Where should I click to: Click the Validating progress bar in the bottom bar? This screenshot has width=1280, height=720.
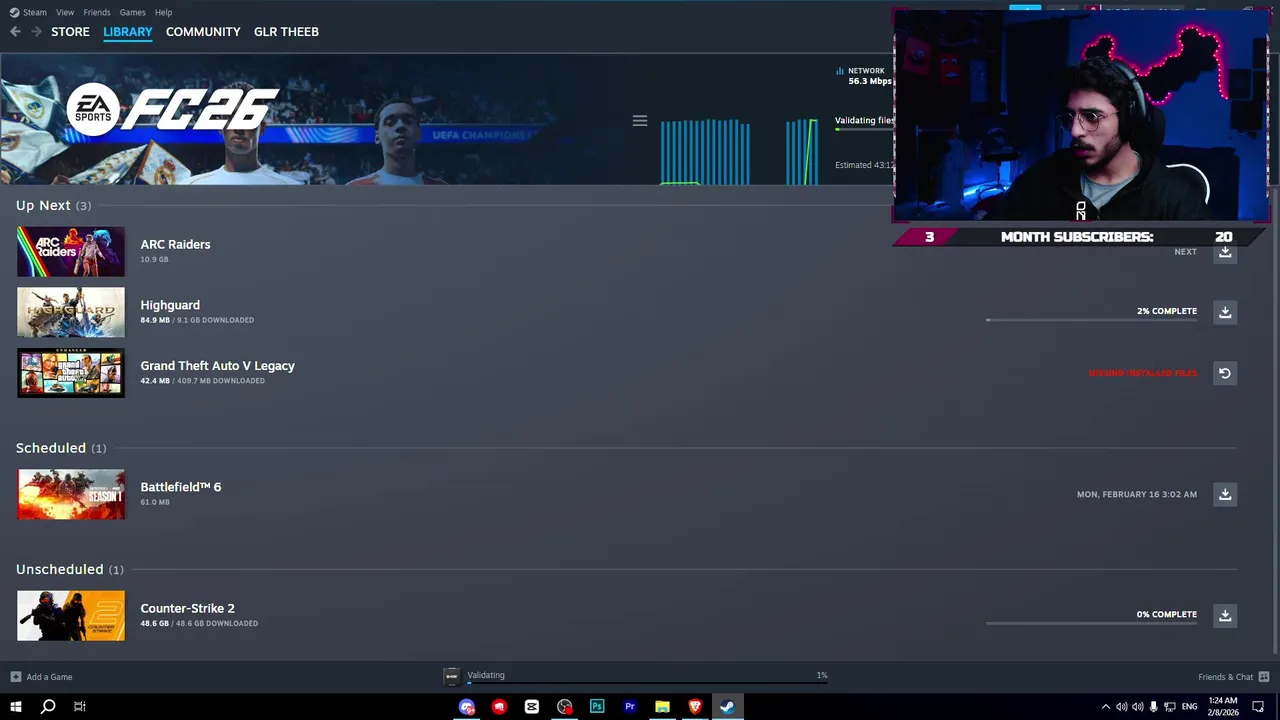click(647, 684)
